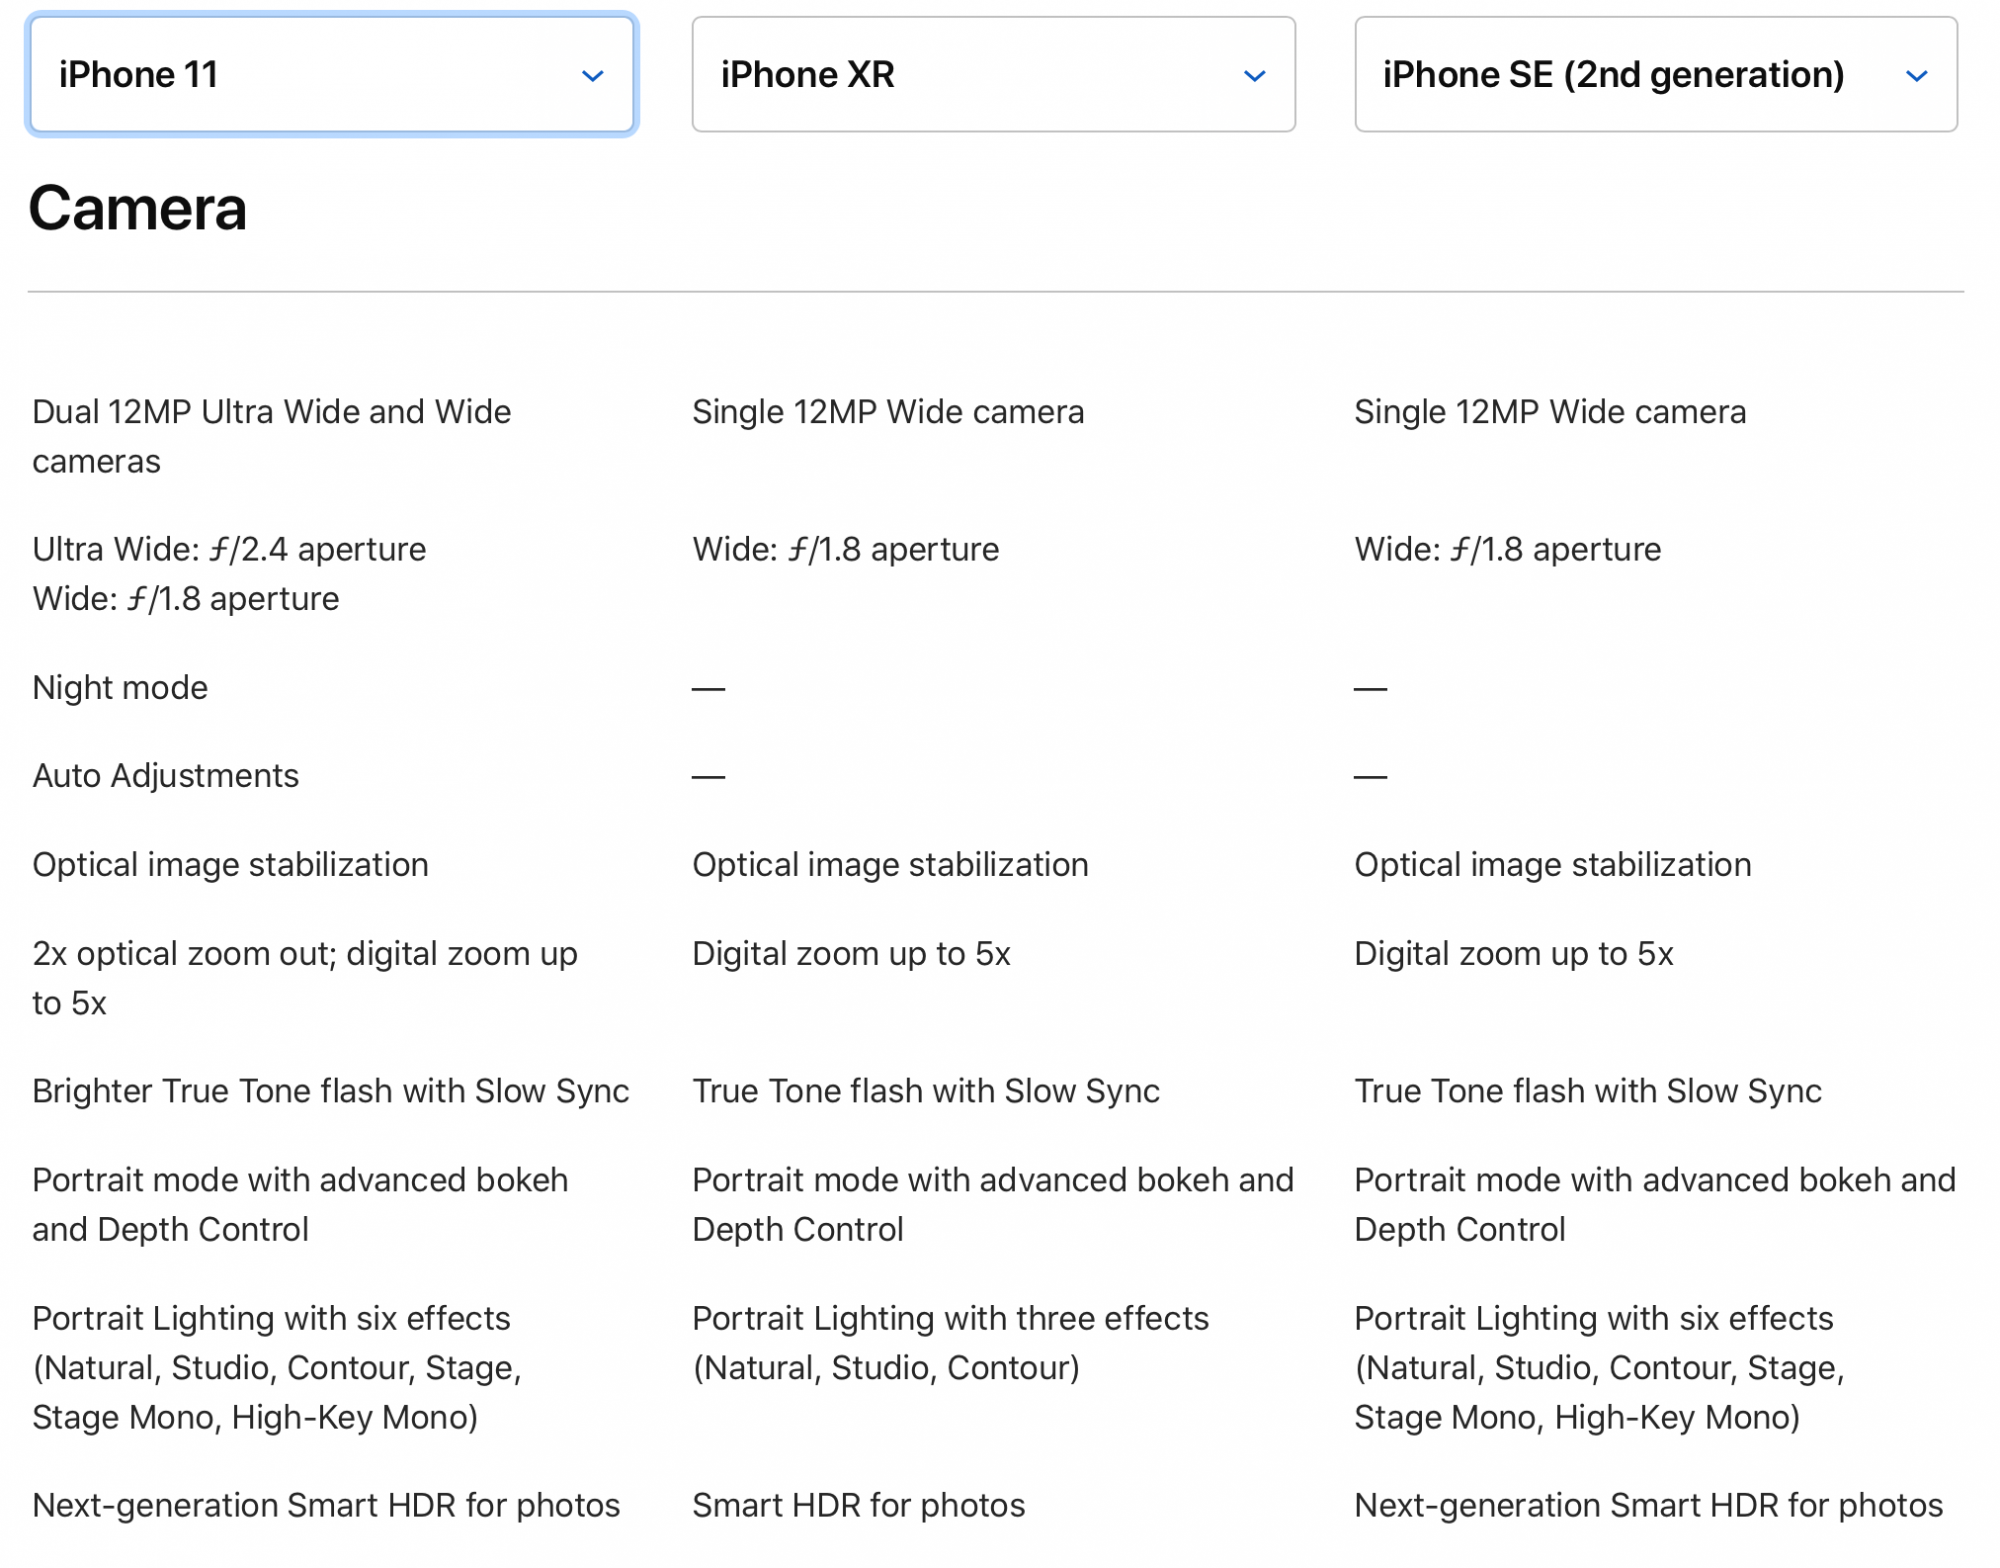Click 'Brighter True Tone flash with Slow Sync'
Viewport: 2000px width, 1568px height.
point(331,1090)
